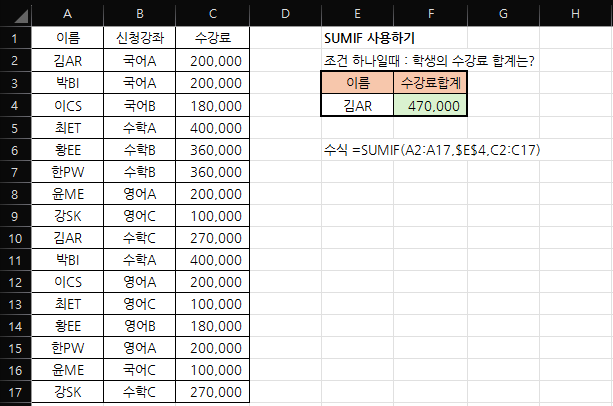Image resolution: width=613 pixels, height=406 pixels.
Task: Select cell A15 containing 한PW
Action: tap(68, 348)
